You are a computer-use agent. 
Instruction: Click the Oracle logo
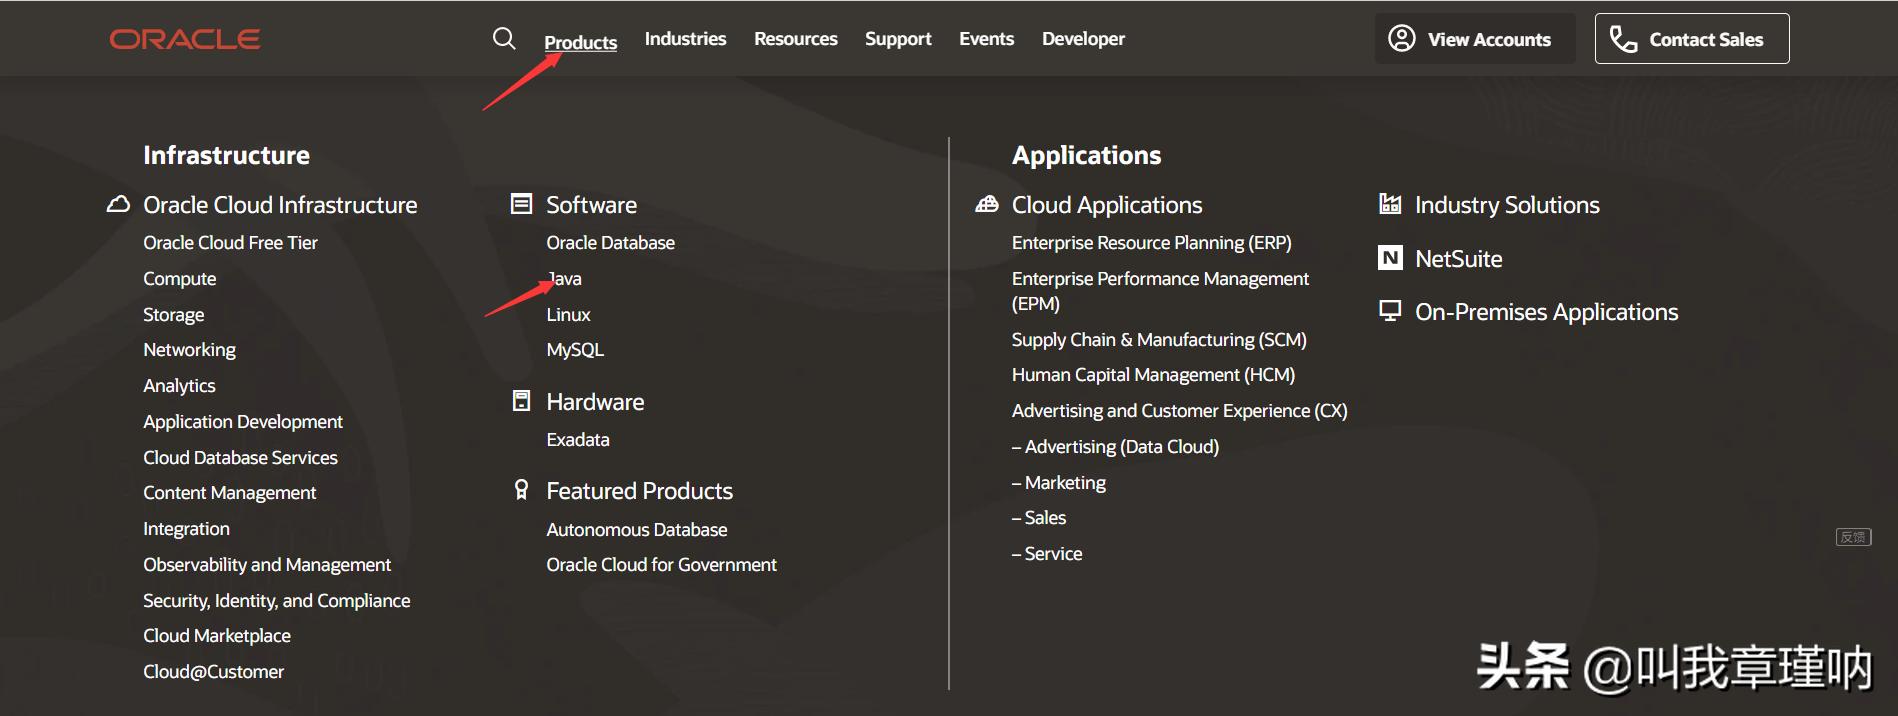click(185, 39)
